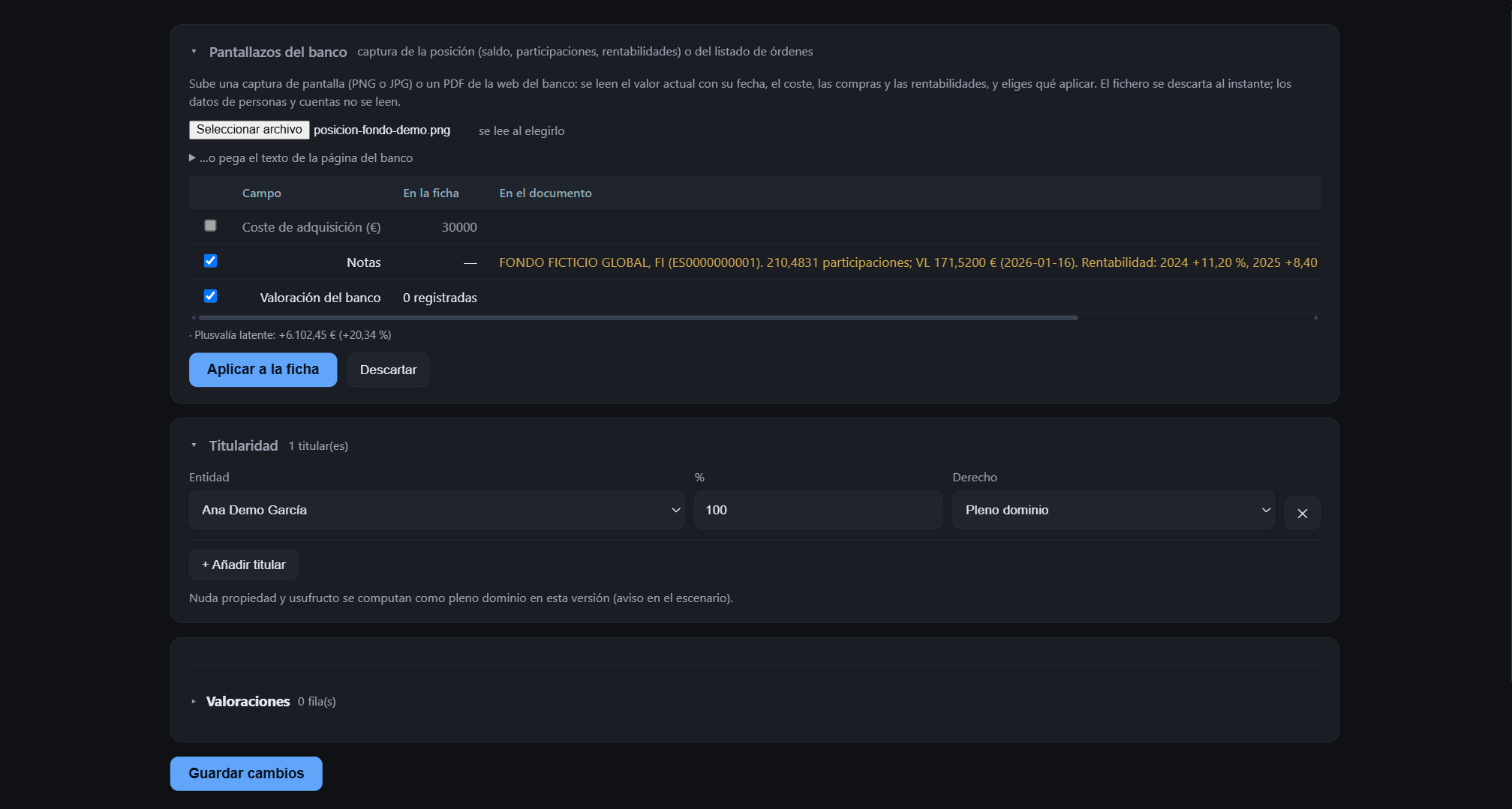This screenshot has width=1512, height=809.
Task: Open the Entidad dropdown
Action: 437,510
